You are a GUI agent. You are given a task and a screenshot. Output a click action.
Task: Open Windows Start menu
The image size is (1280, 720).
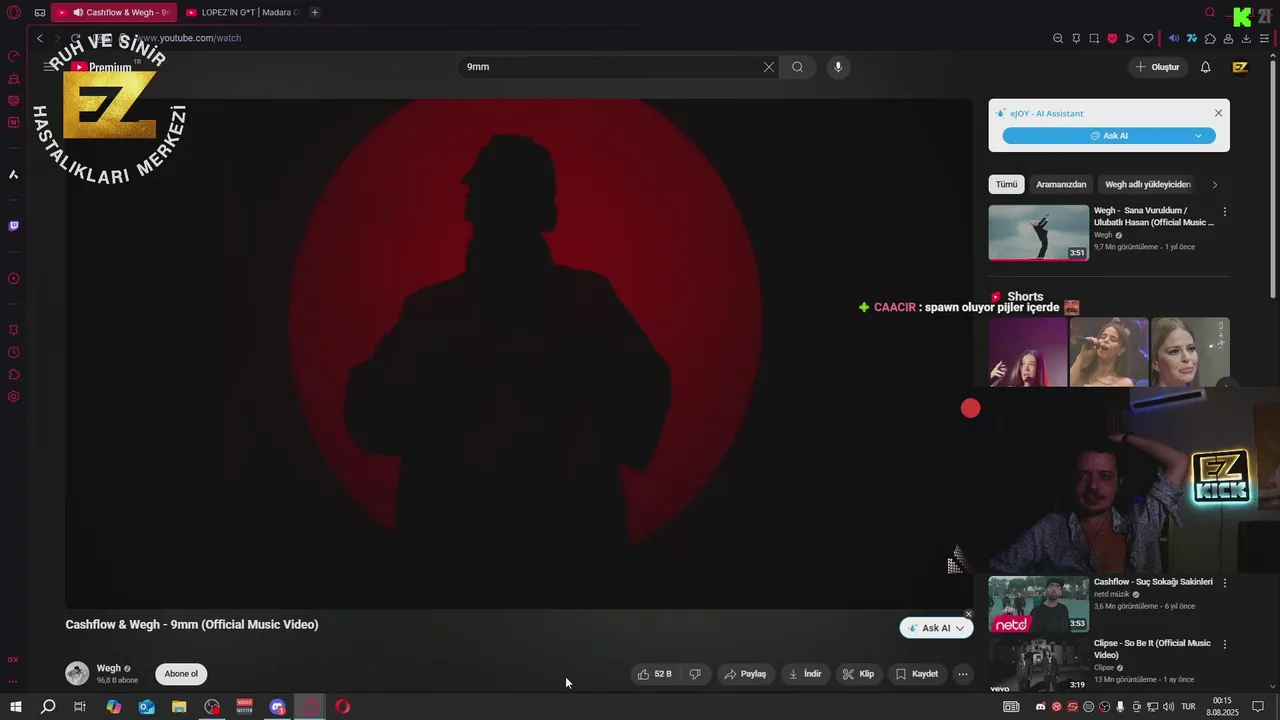point(16,707)
